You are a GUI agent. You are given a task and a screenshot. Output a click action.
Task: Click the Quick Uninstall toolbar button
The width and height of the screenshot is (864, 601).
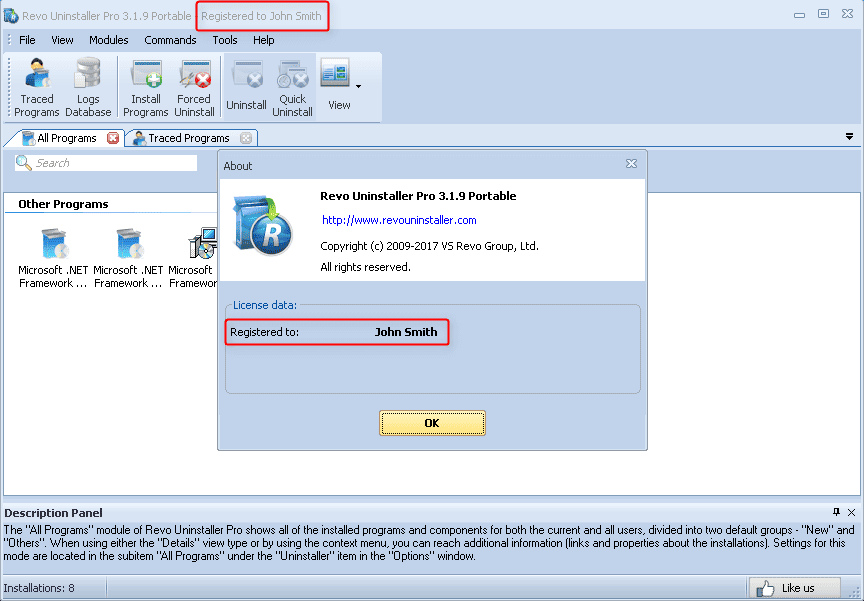point(292,87)
